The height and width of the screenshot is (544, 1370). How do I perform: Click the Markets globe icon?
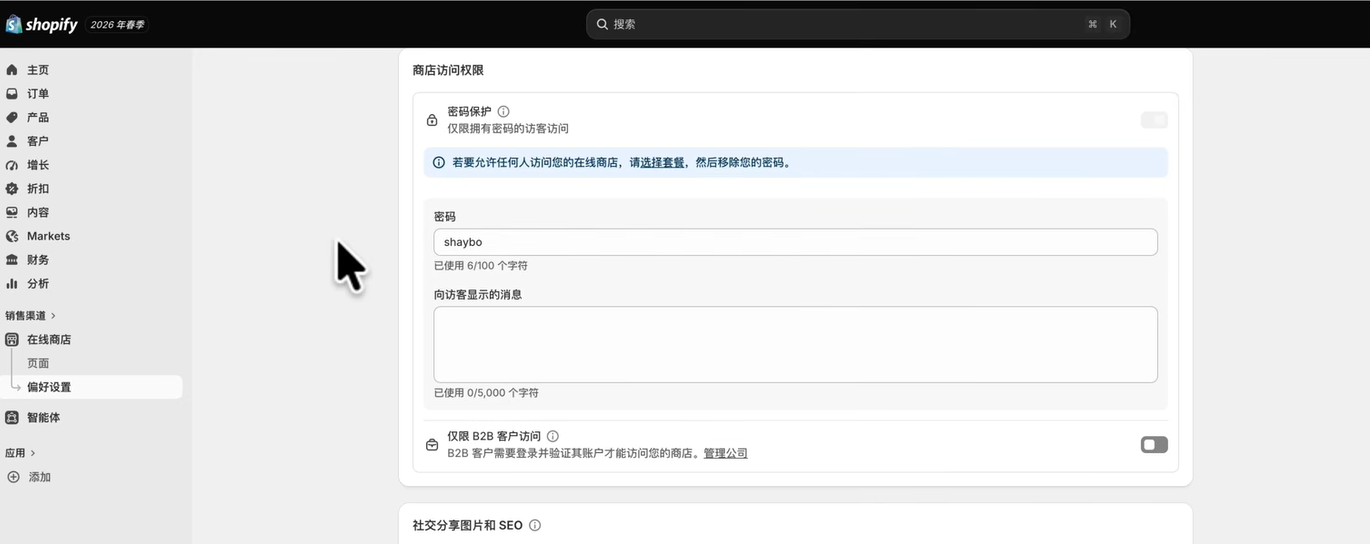(12, 237)
